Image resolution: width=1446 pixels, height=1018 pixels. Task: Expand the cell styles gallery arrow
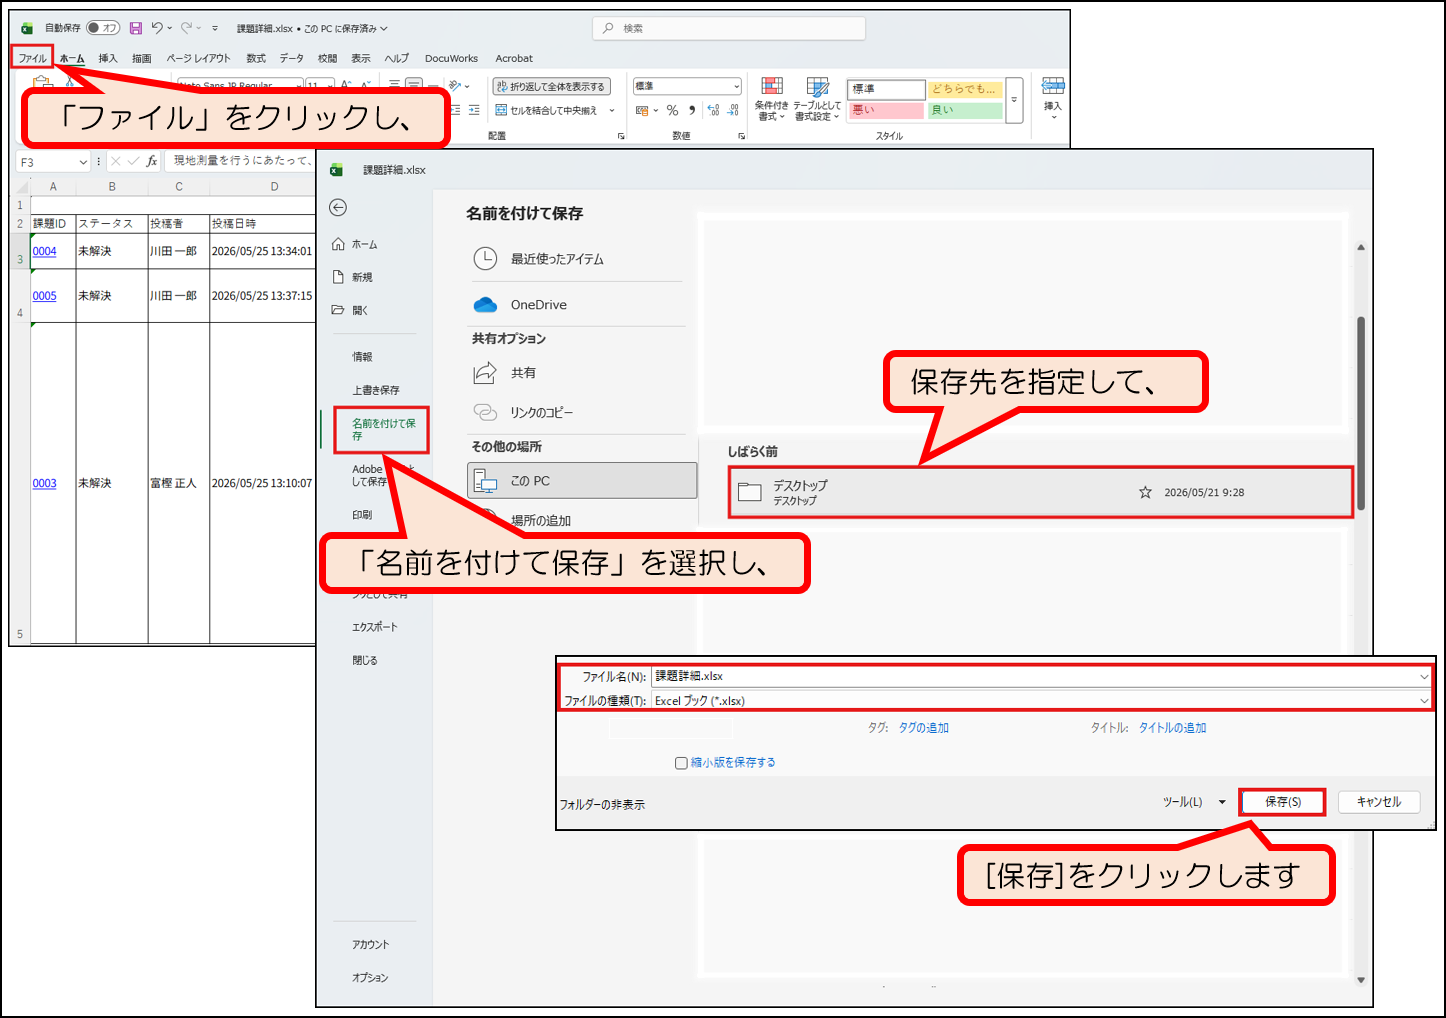[x=1014, y=100]
